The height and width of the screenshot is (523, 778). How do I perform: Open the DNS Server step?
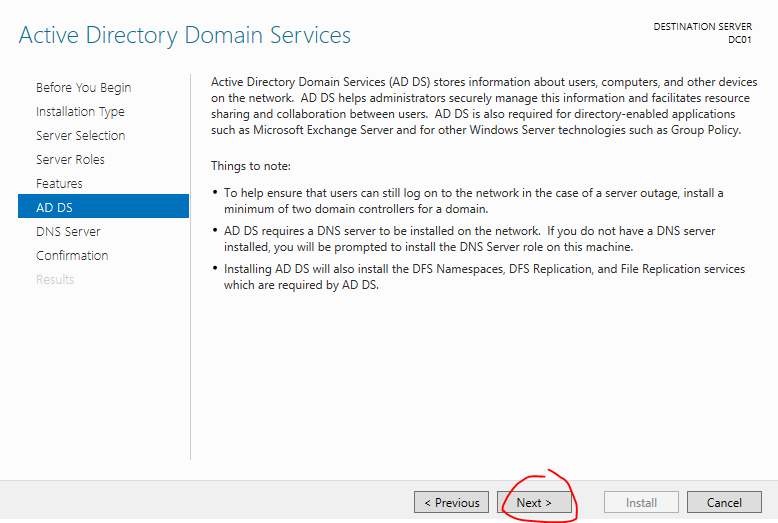(x=68, y=231)
